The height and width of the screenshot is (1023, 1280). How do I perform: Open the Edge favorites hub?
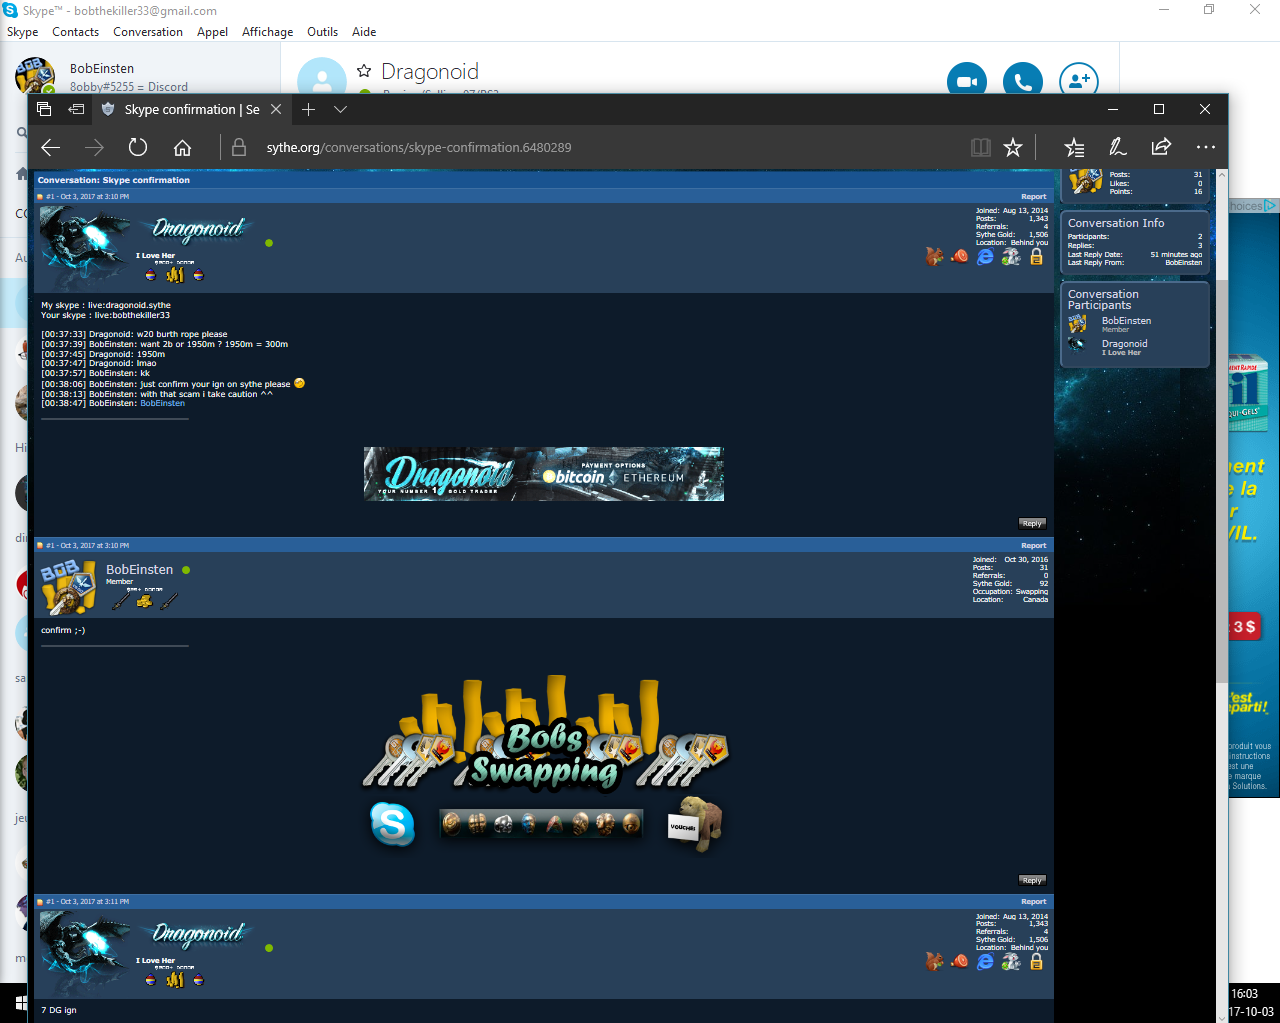[x=1074, y=148]
